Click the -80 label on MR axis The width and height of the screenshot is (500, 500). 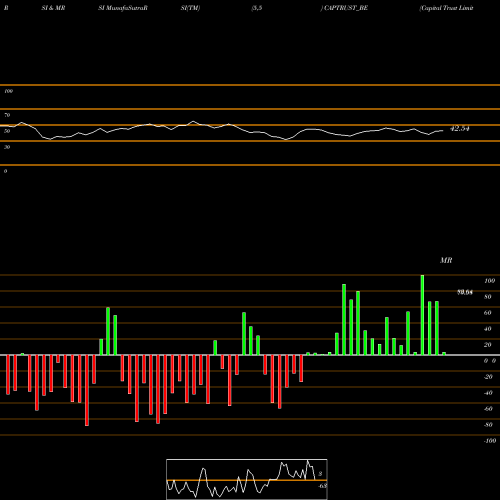(x=488, y=425)
